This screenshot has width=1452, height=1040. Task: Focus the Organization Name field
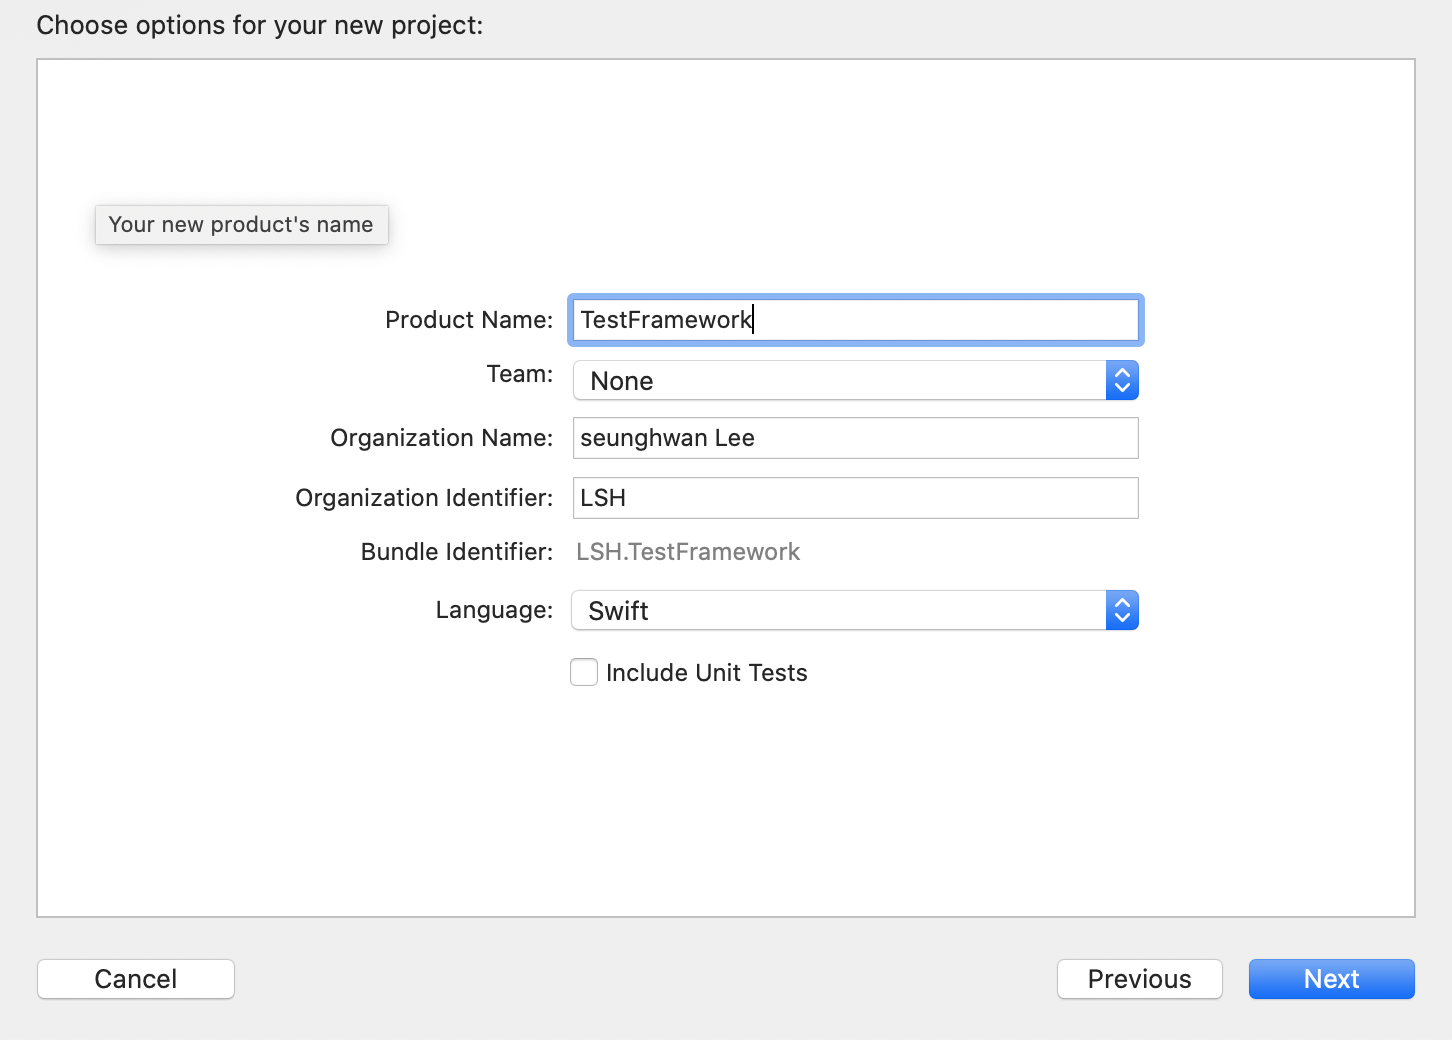click(x=855, y=438)
